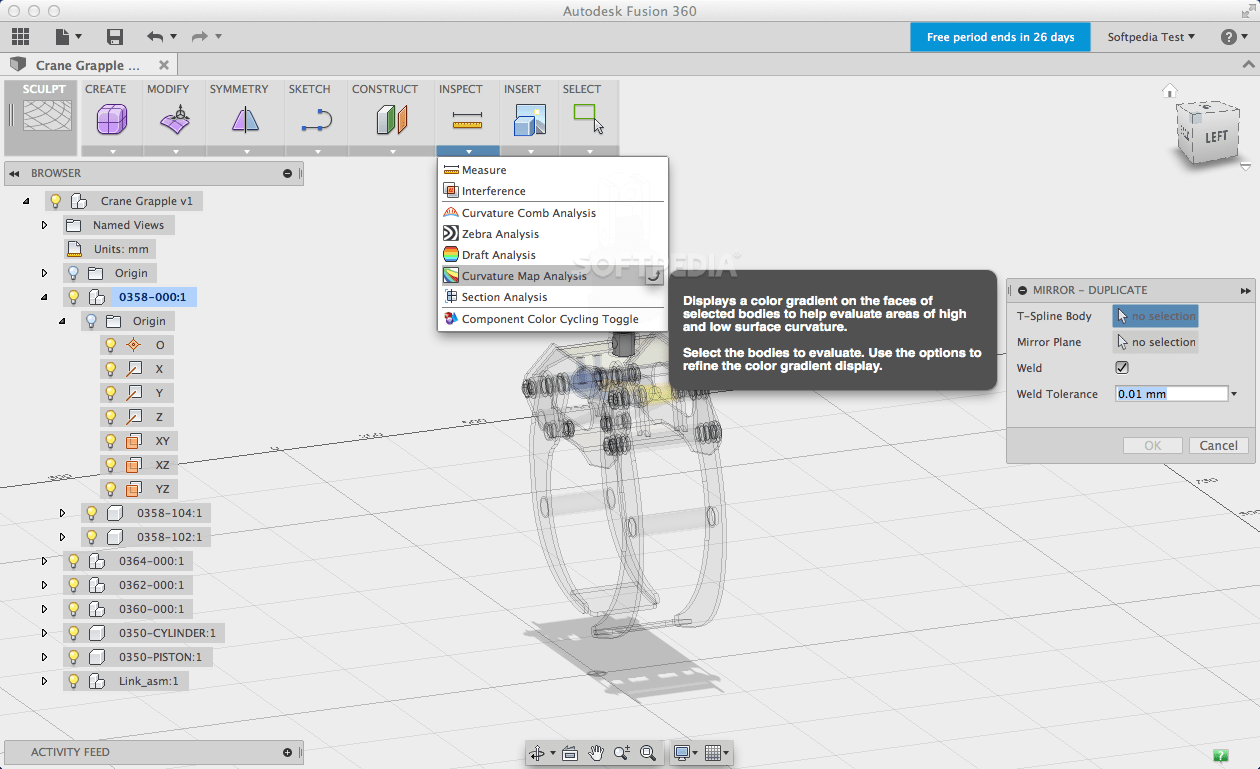
Task: Choose Section Analysis menu entry
Action: pyautogui.click(x=553, y=297)
